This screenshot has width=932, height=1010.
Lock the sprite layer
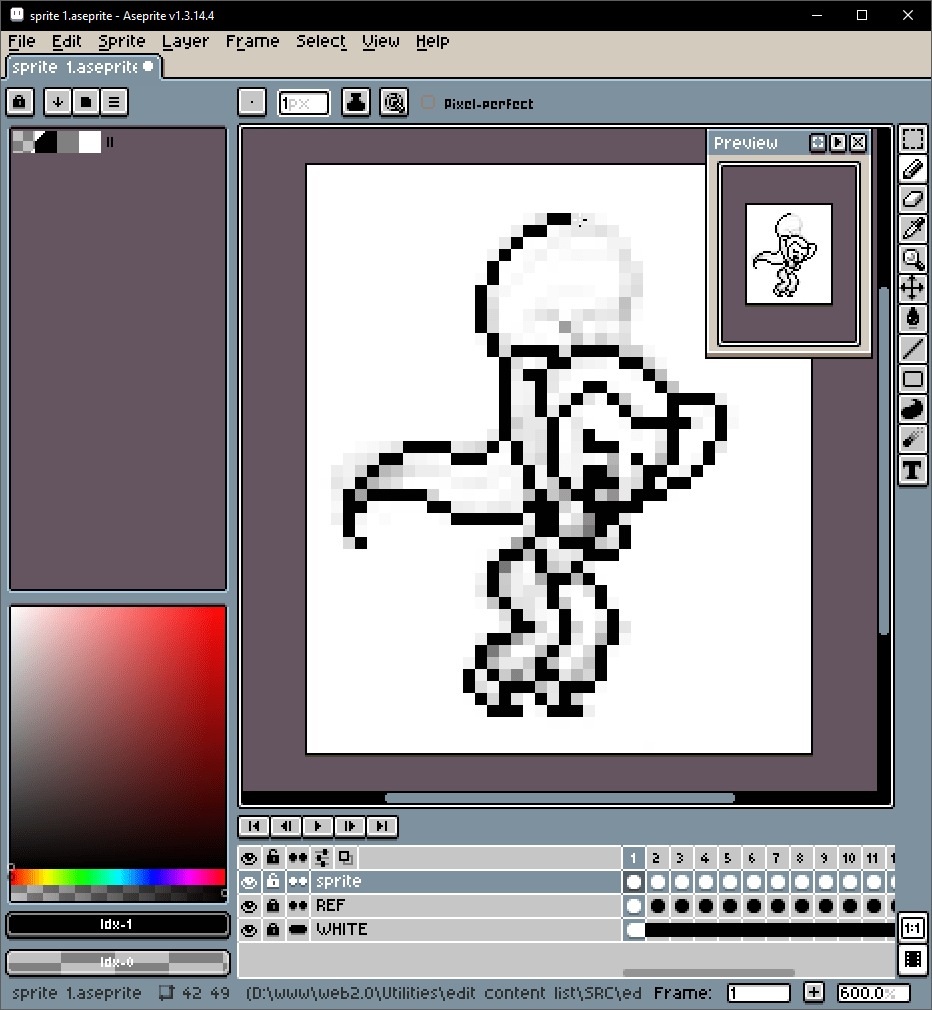point(273,881)
